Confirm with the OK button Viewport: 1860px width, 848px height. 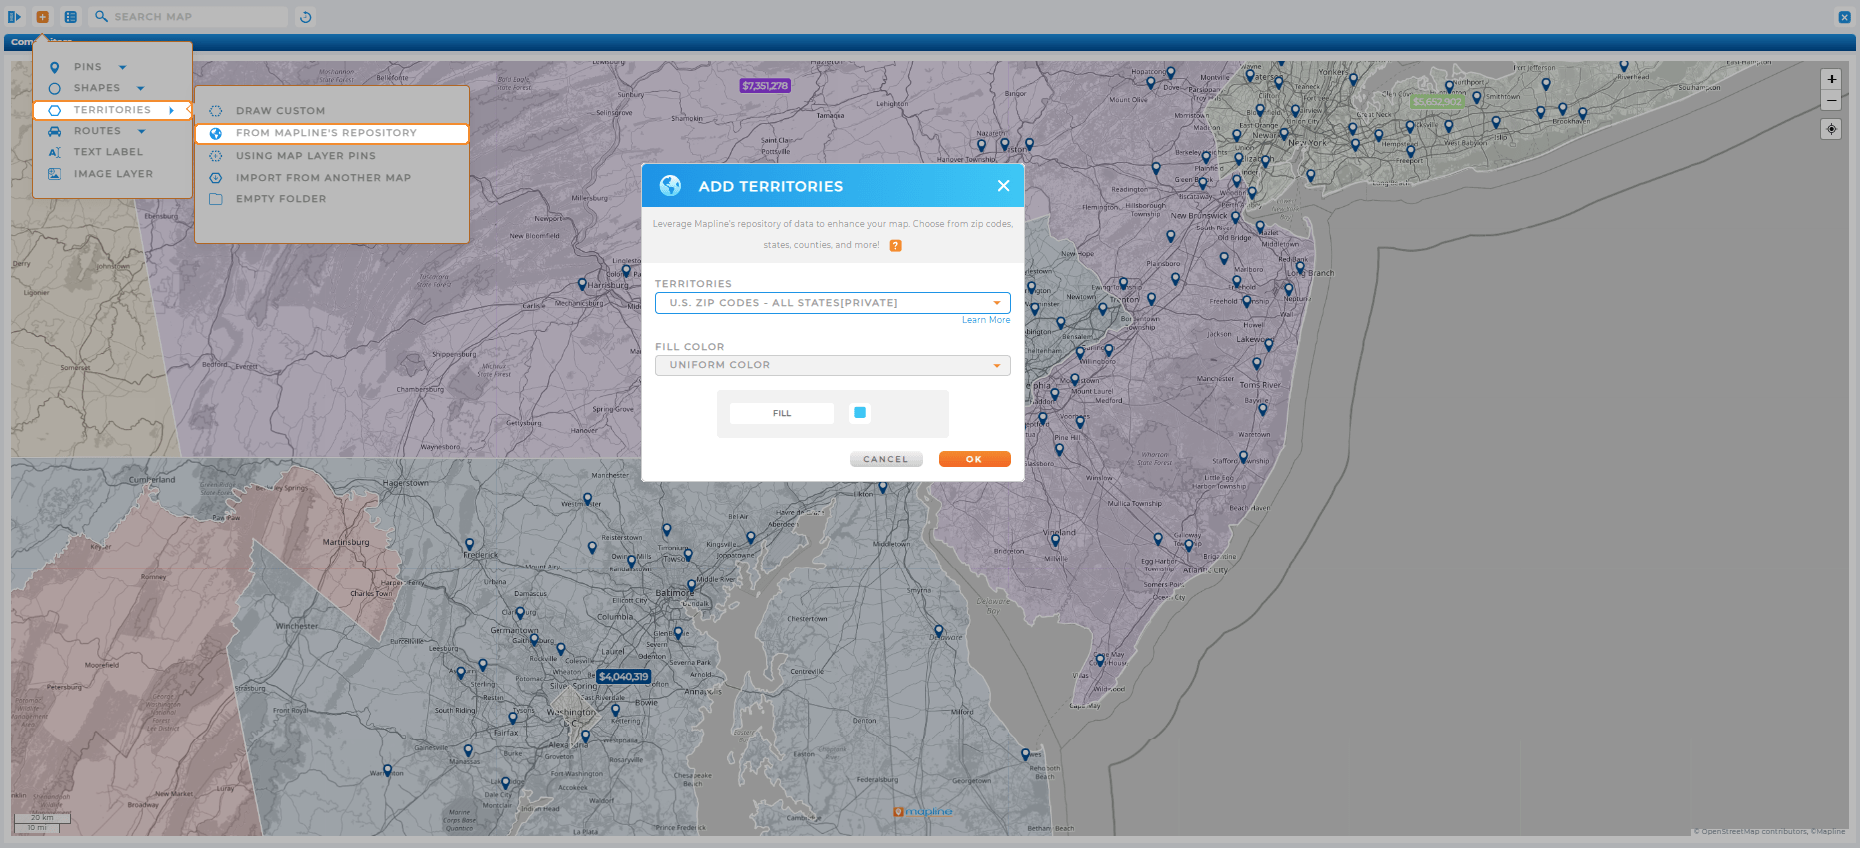[975, 459]
